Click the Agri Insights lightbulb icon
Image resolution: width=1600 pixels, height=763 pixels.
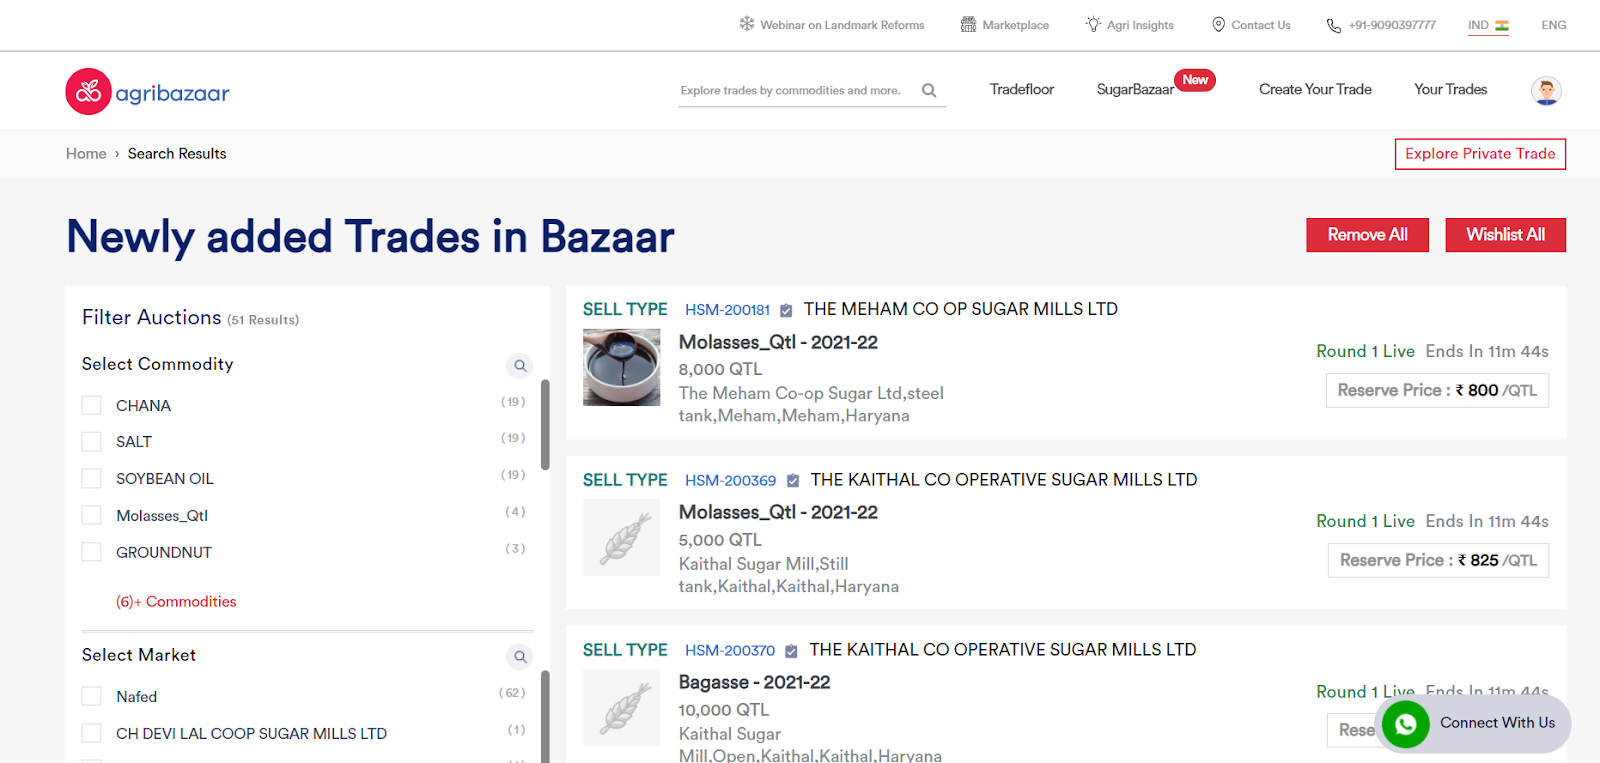[1093, 24]
